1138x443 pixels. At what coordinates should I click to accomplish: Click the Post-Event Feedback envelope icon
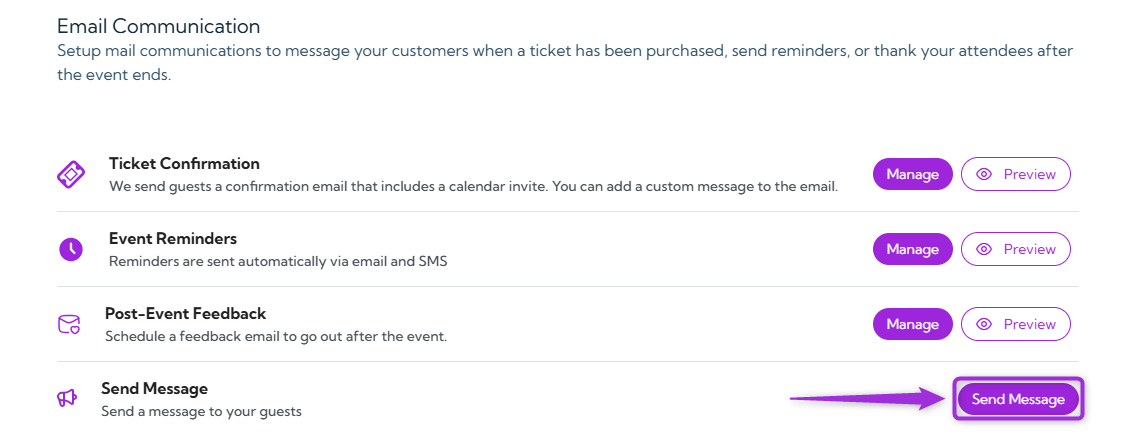(x=68, y=324)
